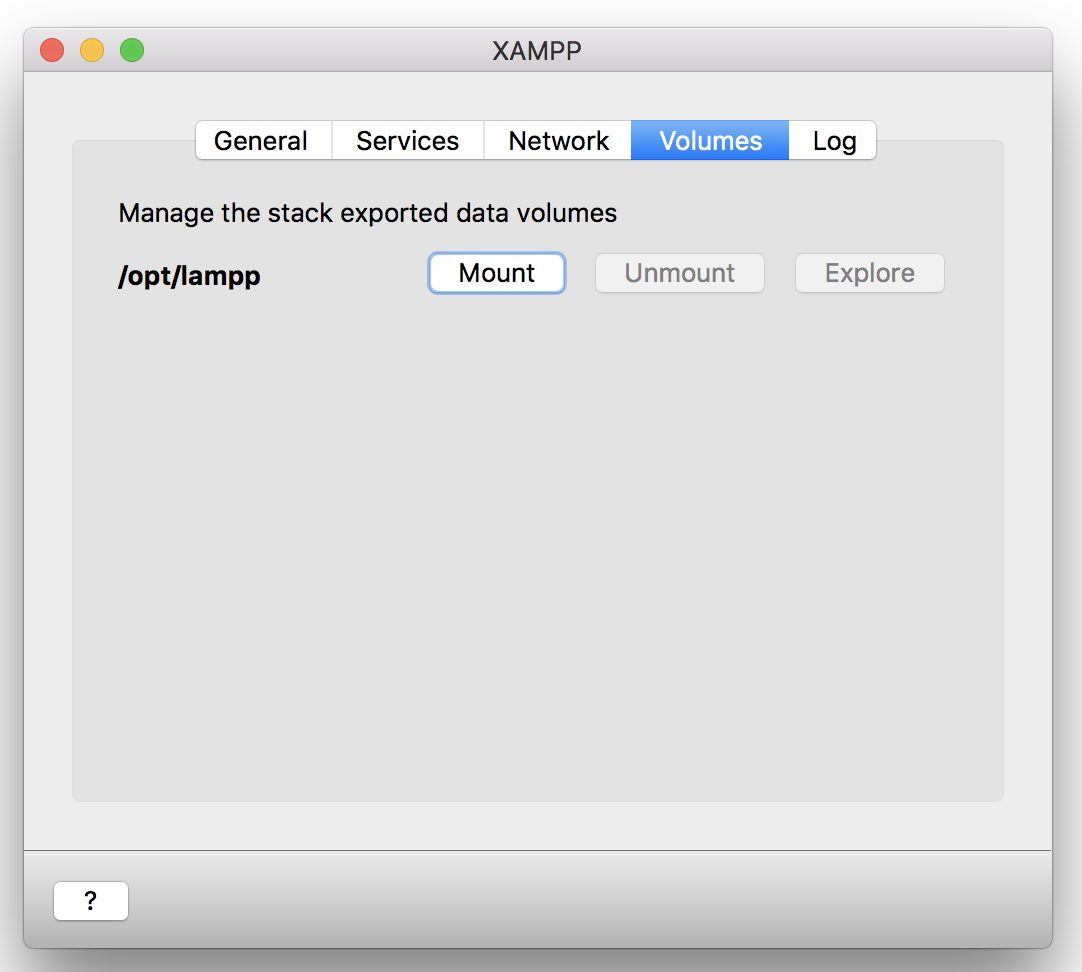Click the XAMPP window title
1082x972 pixels.
[537, 51]
